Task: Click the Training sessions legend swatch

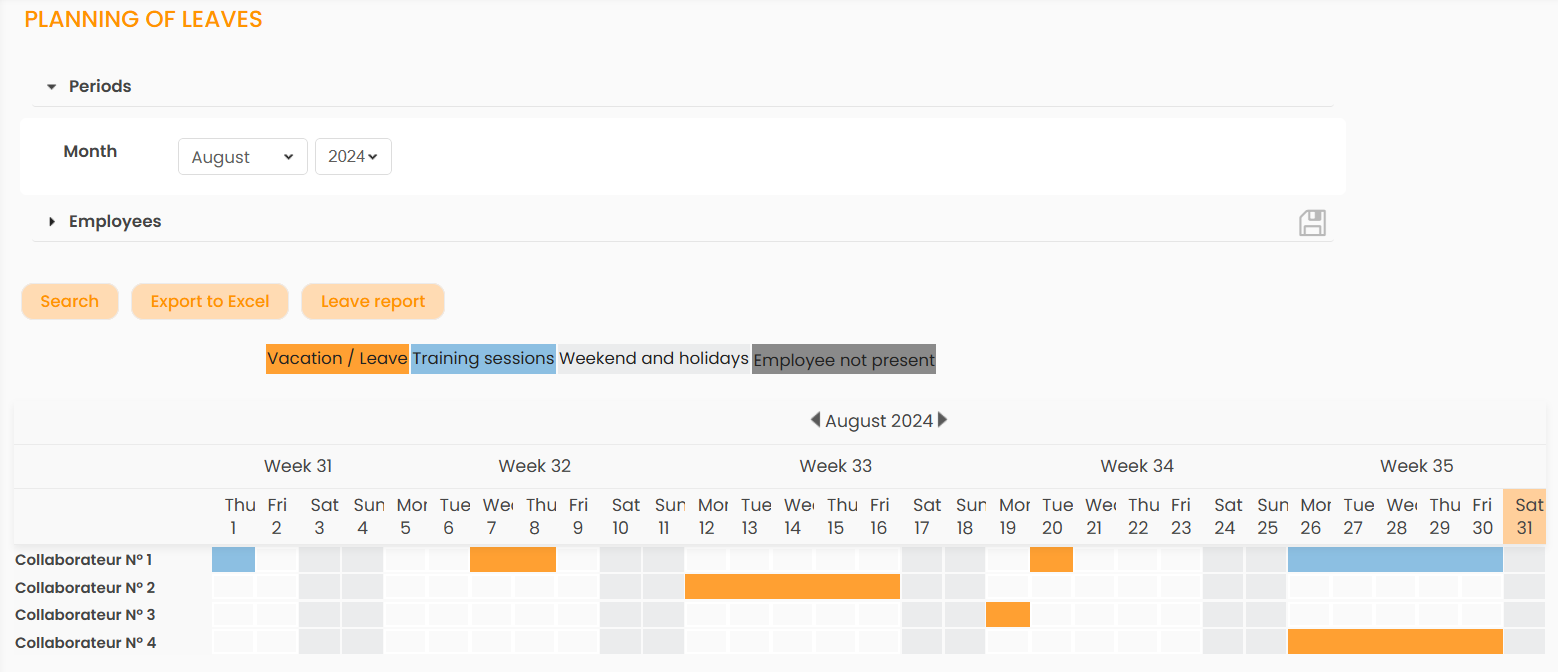Action: click(x=483, y=359)
